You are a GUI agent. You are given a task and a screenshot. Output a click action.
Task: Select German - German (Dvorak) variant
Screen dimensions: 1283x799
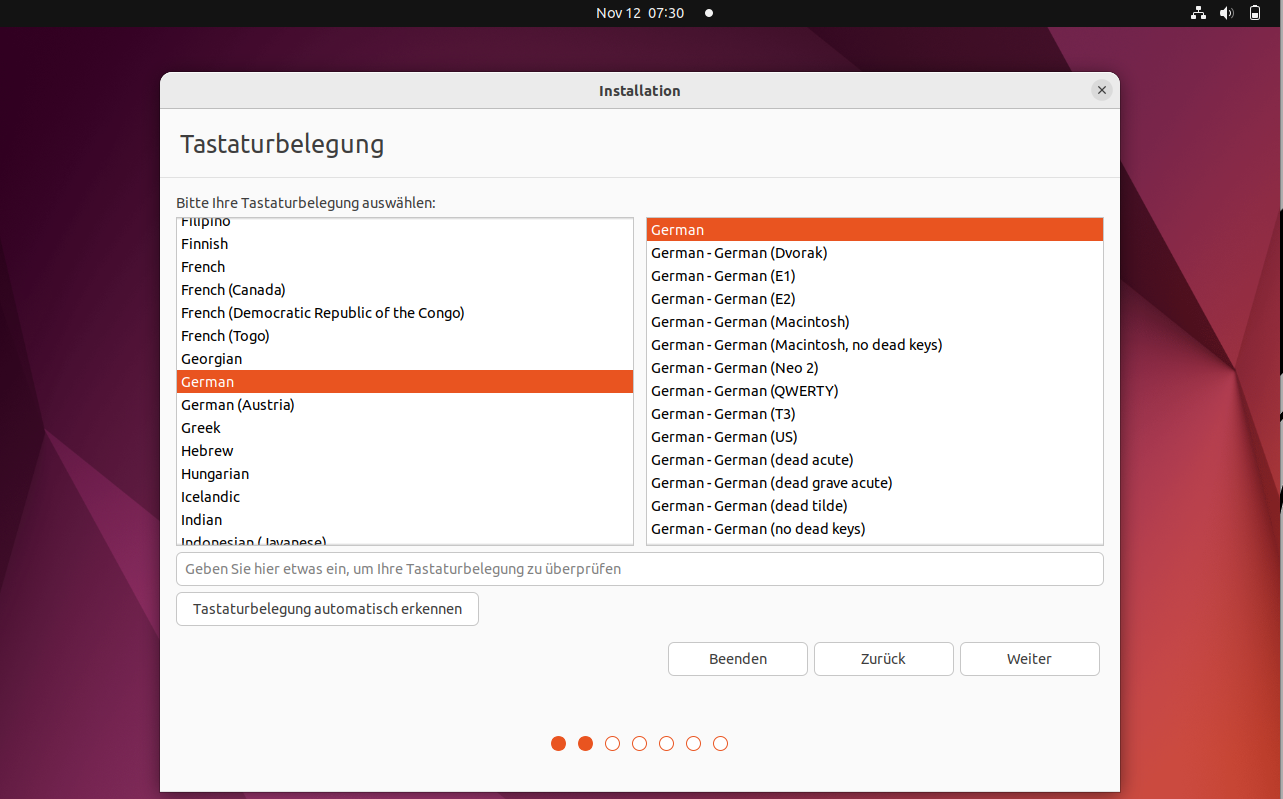click(739, 253)
